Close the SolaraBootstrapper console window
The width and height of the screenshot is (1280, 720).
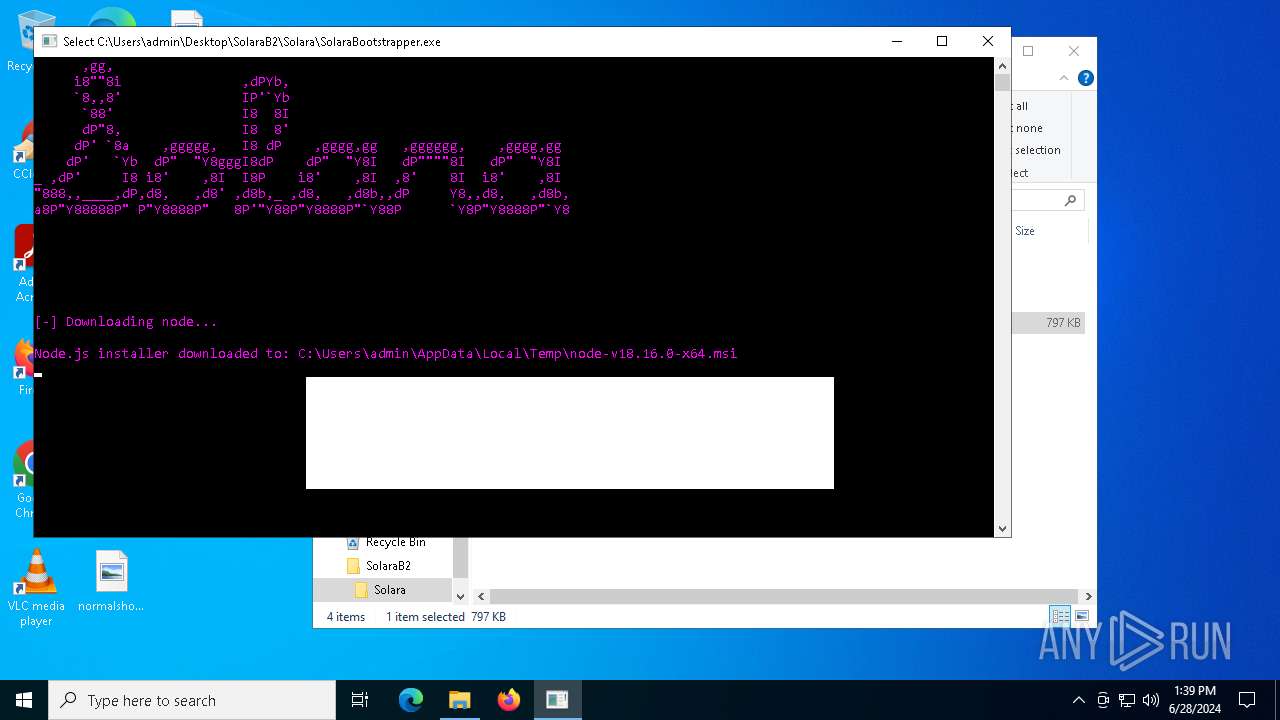[x=988, y=41]
